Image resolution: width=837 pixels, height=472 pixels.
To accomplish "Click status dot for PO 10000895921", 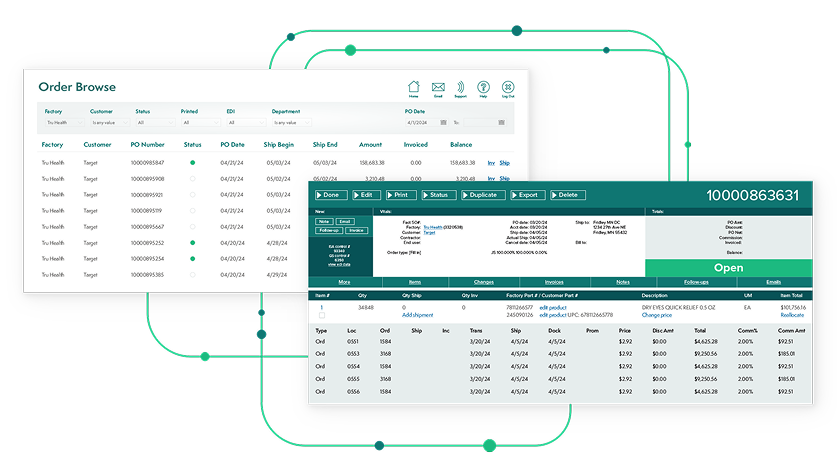I will (x=193, y=195).
